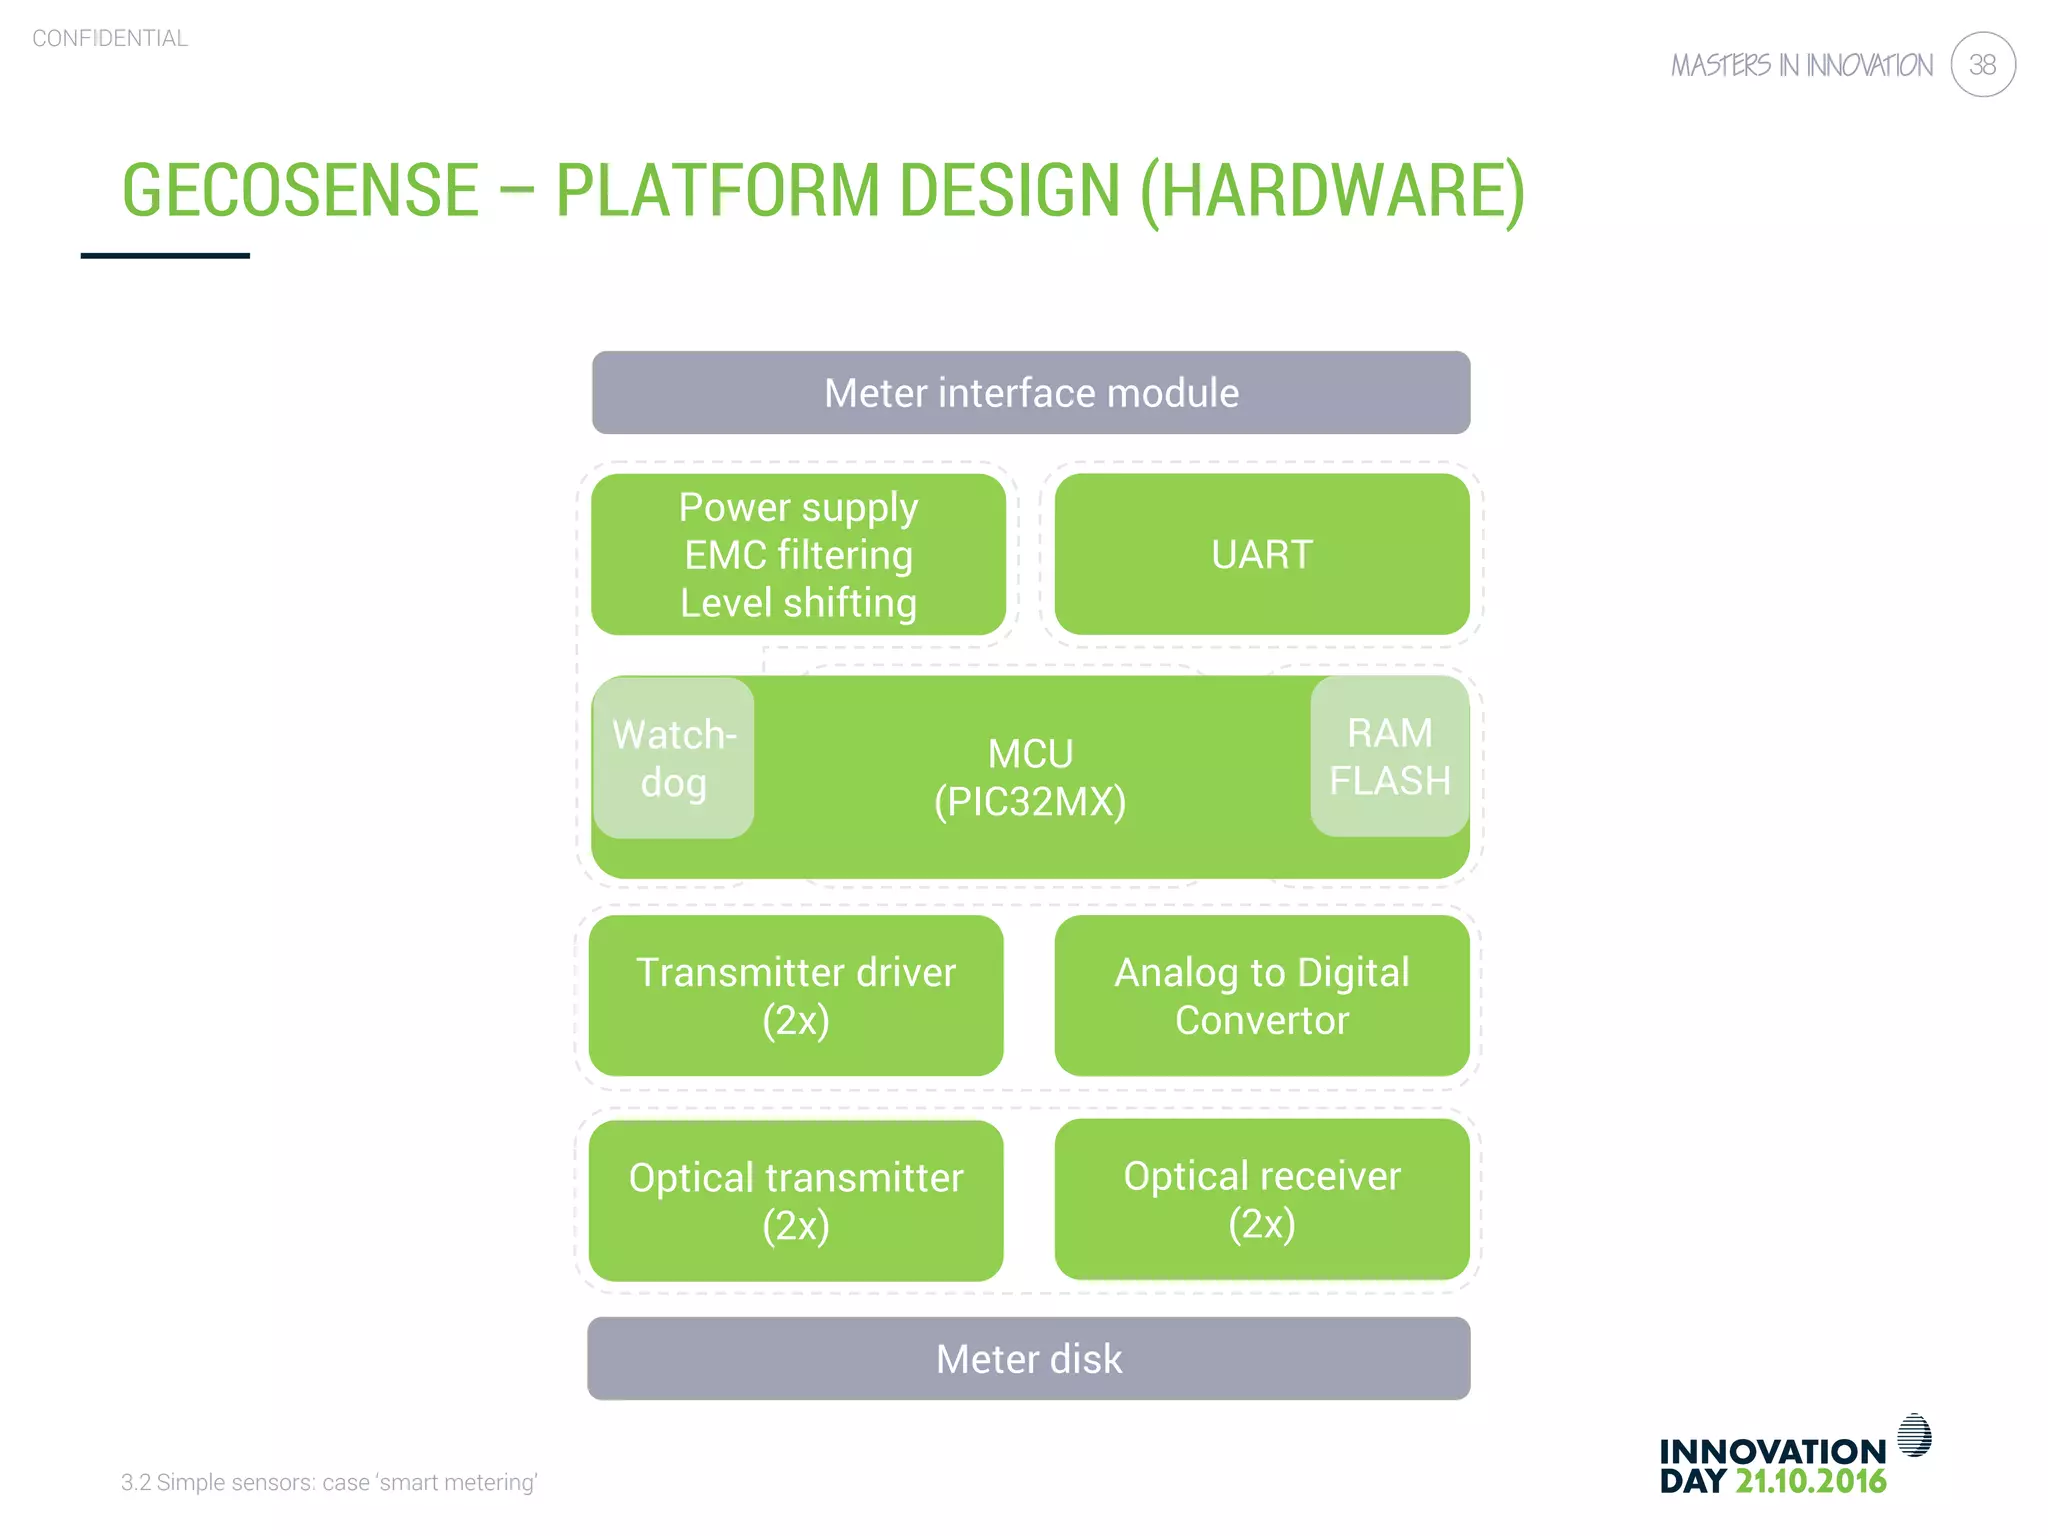Click the Optical transmitter (2x) block
This screenshot has width=2048, height=1536.
pyautogui.click(x=796, y=1201)
